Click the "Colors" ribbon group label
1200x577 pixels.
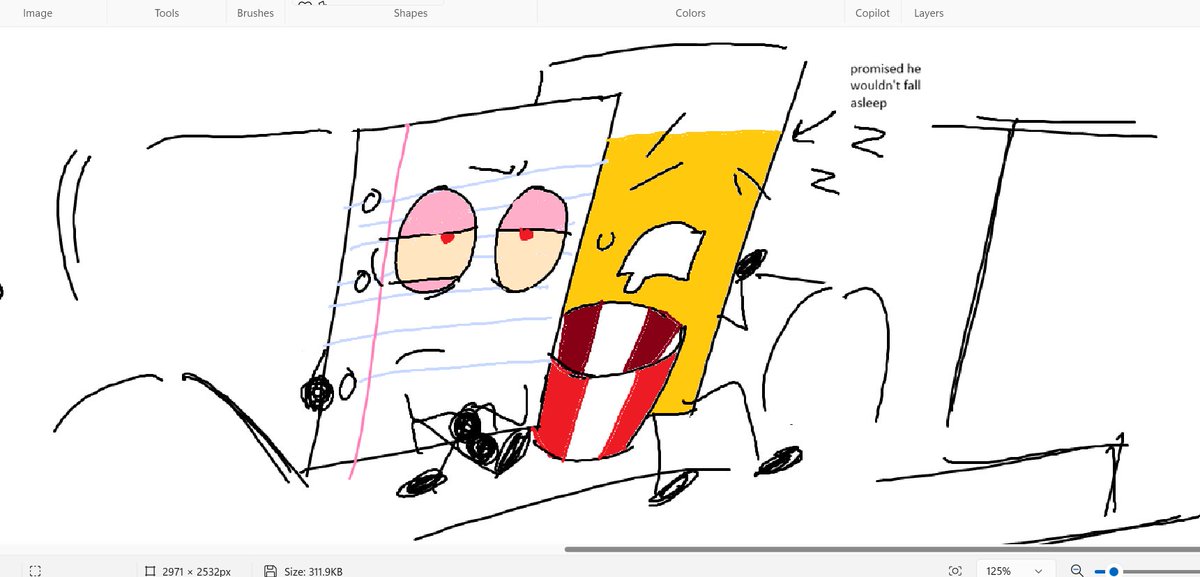(x=690, y=13)
